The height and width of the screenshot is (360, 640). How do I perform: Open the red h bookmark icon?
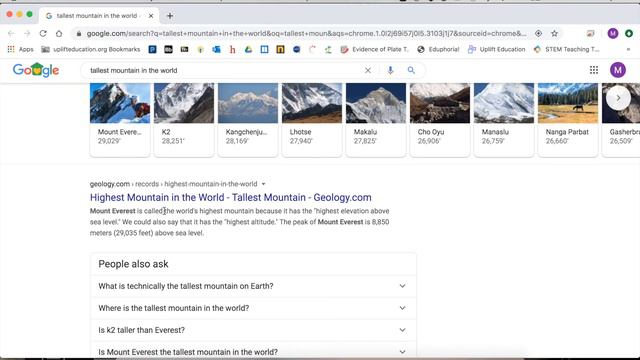click(x=232, y=49)
